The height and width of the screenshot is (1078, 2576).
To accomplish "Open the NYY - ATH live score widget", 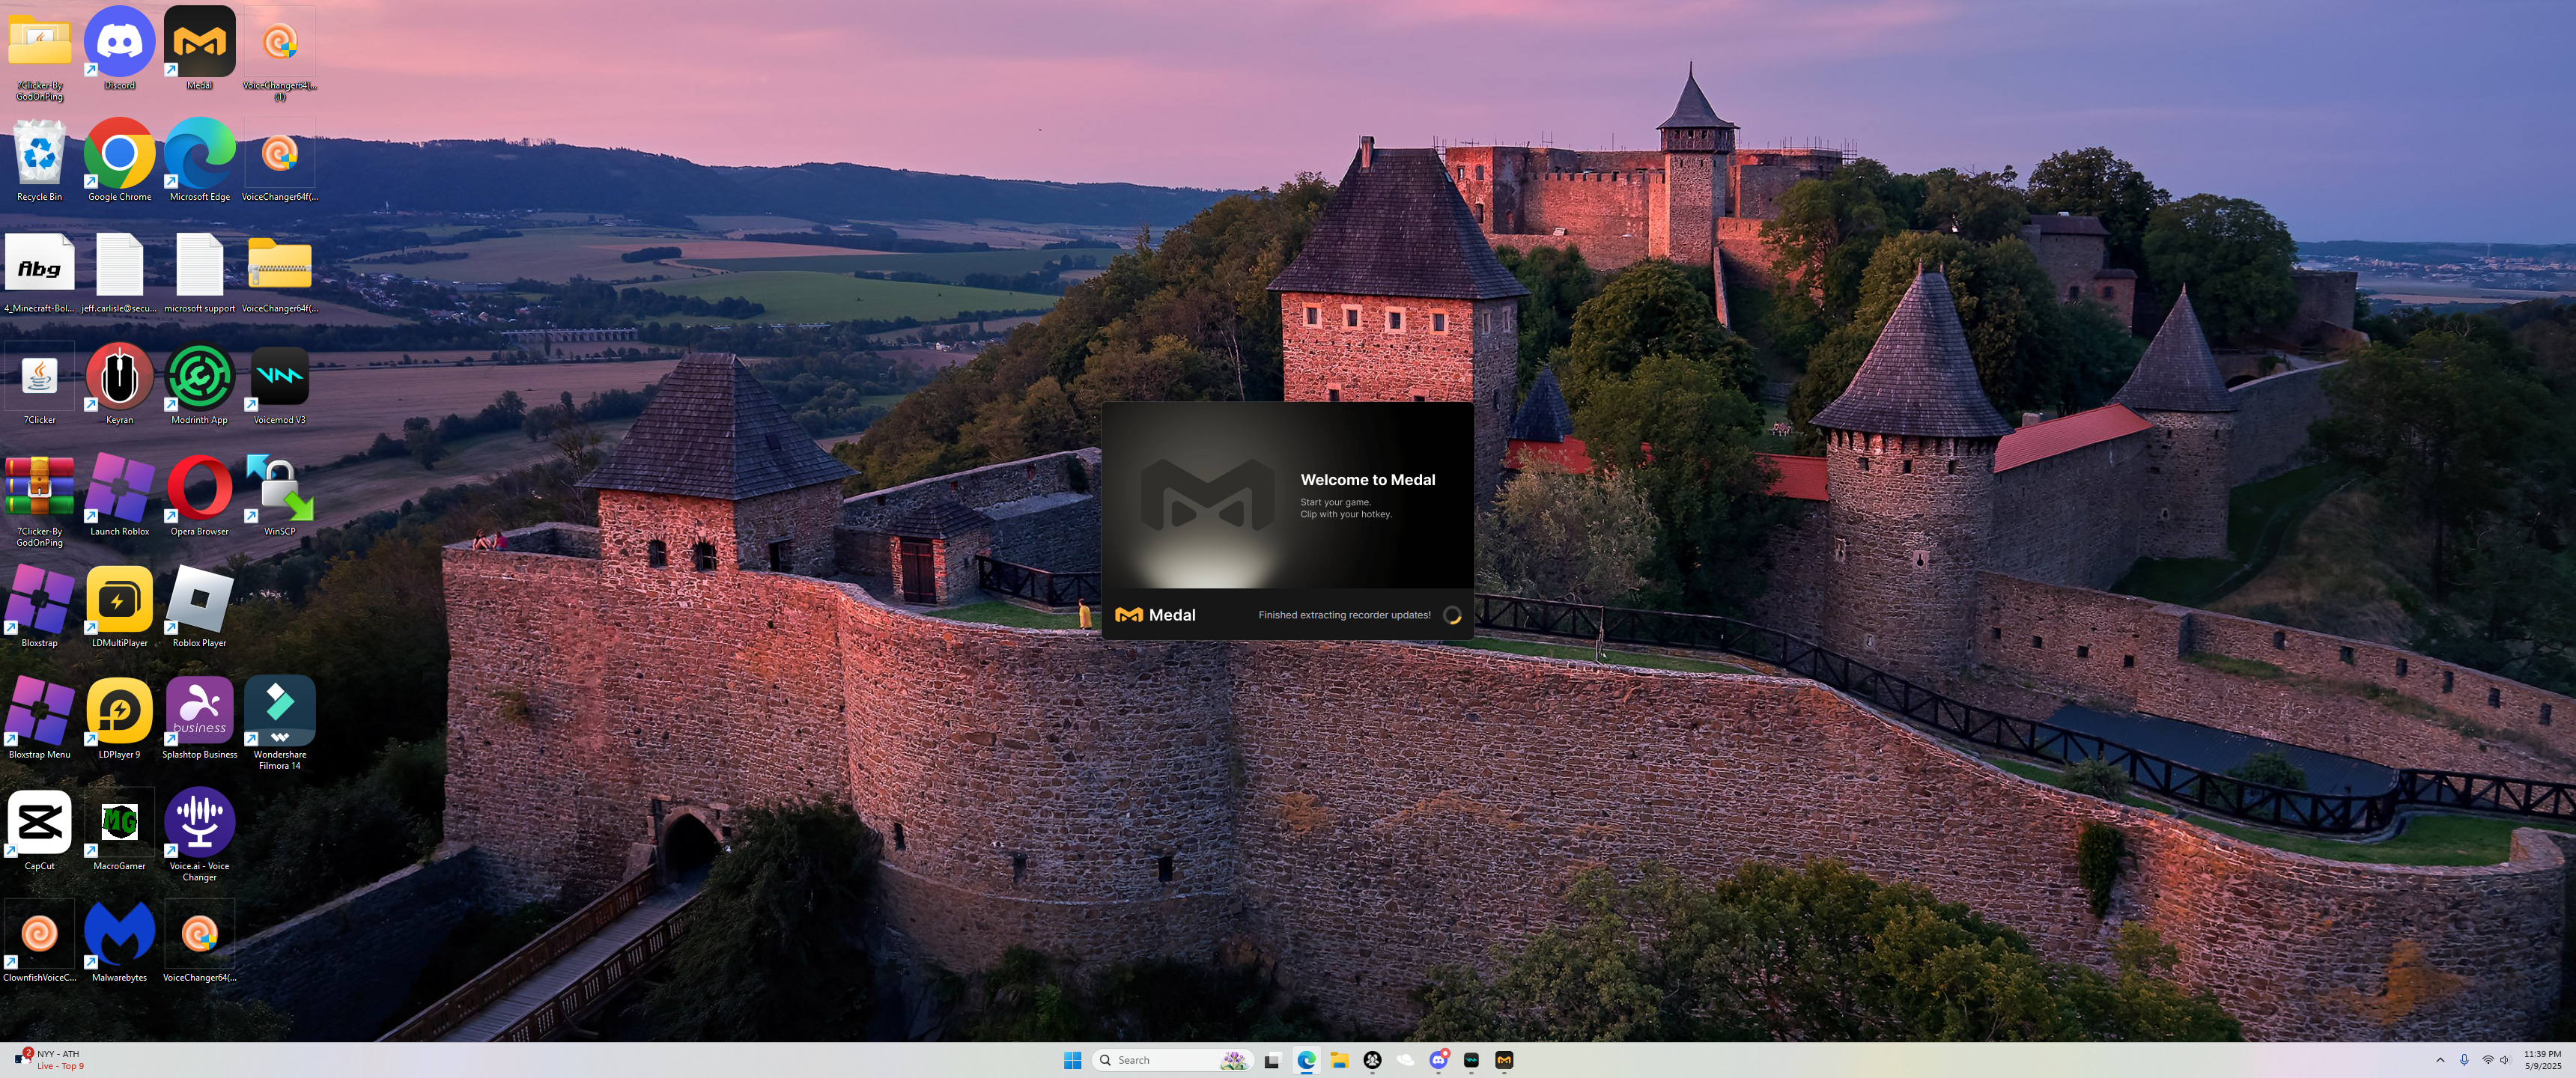I will [x=50, y=1060].
